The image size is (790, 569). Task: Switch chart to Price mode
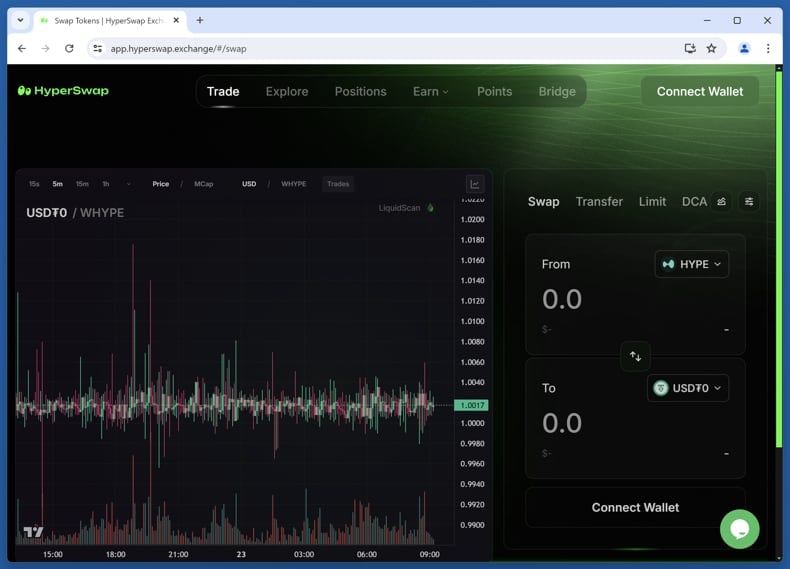(x=161, y=184)
